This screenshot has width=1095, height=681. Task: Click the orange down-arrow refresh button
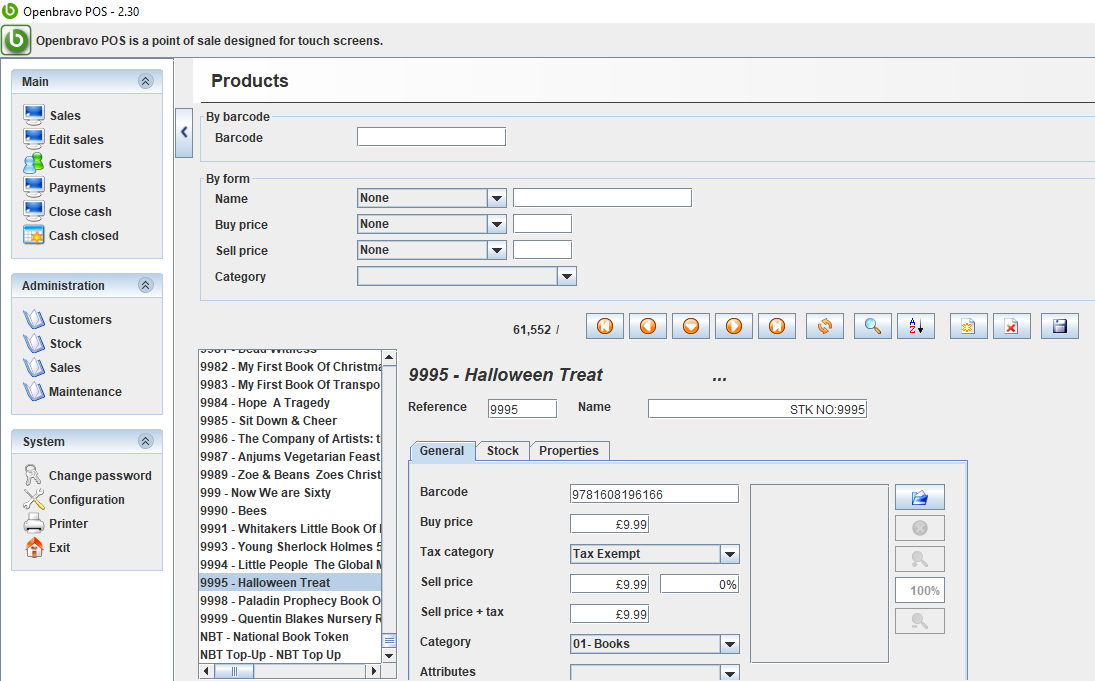pos(691,326)
